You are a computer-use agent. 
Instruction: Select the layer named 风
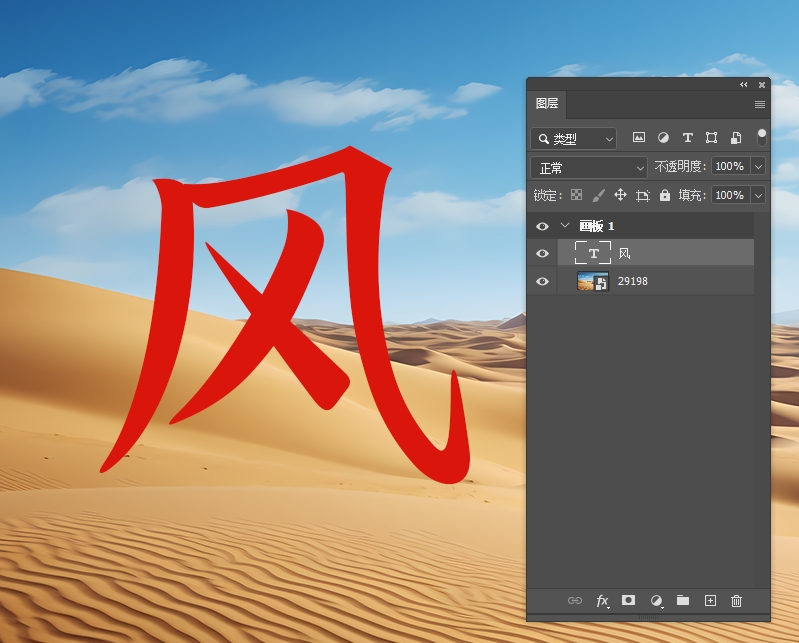pyautogui.click(x=625, y=253)
